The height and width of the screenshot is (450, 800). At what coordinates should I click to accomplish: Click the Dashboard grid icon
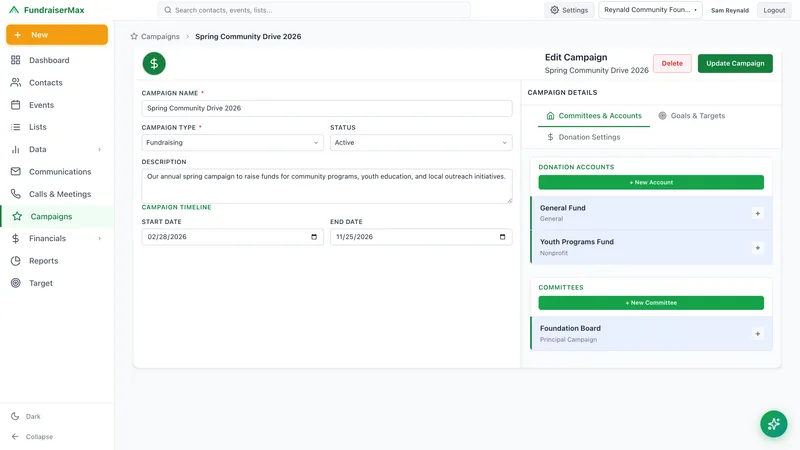click(x=16, y=60)
